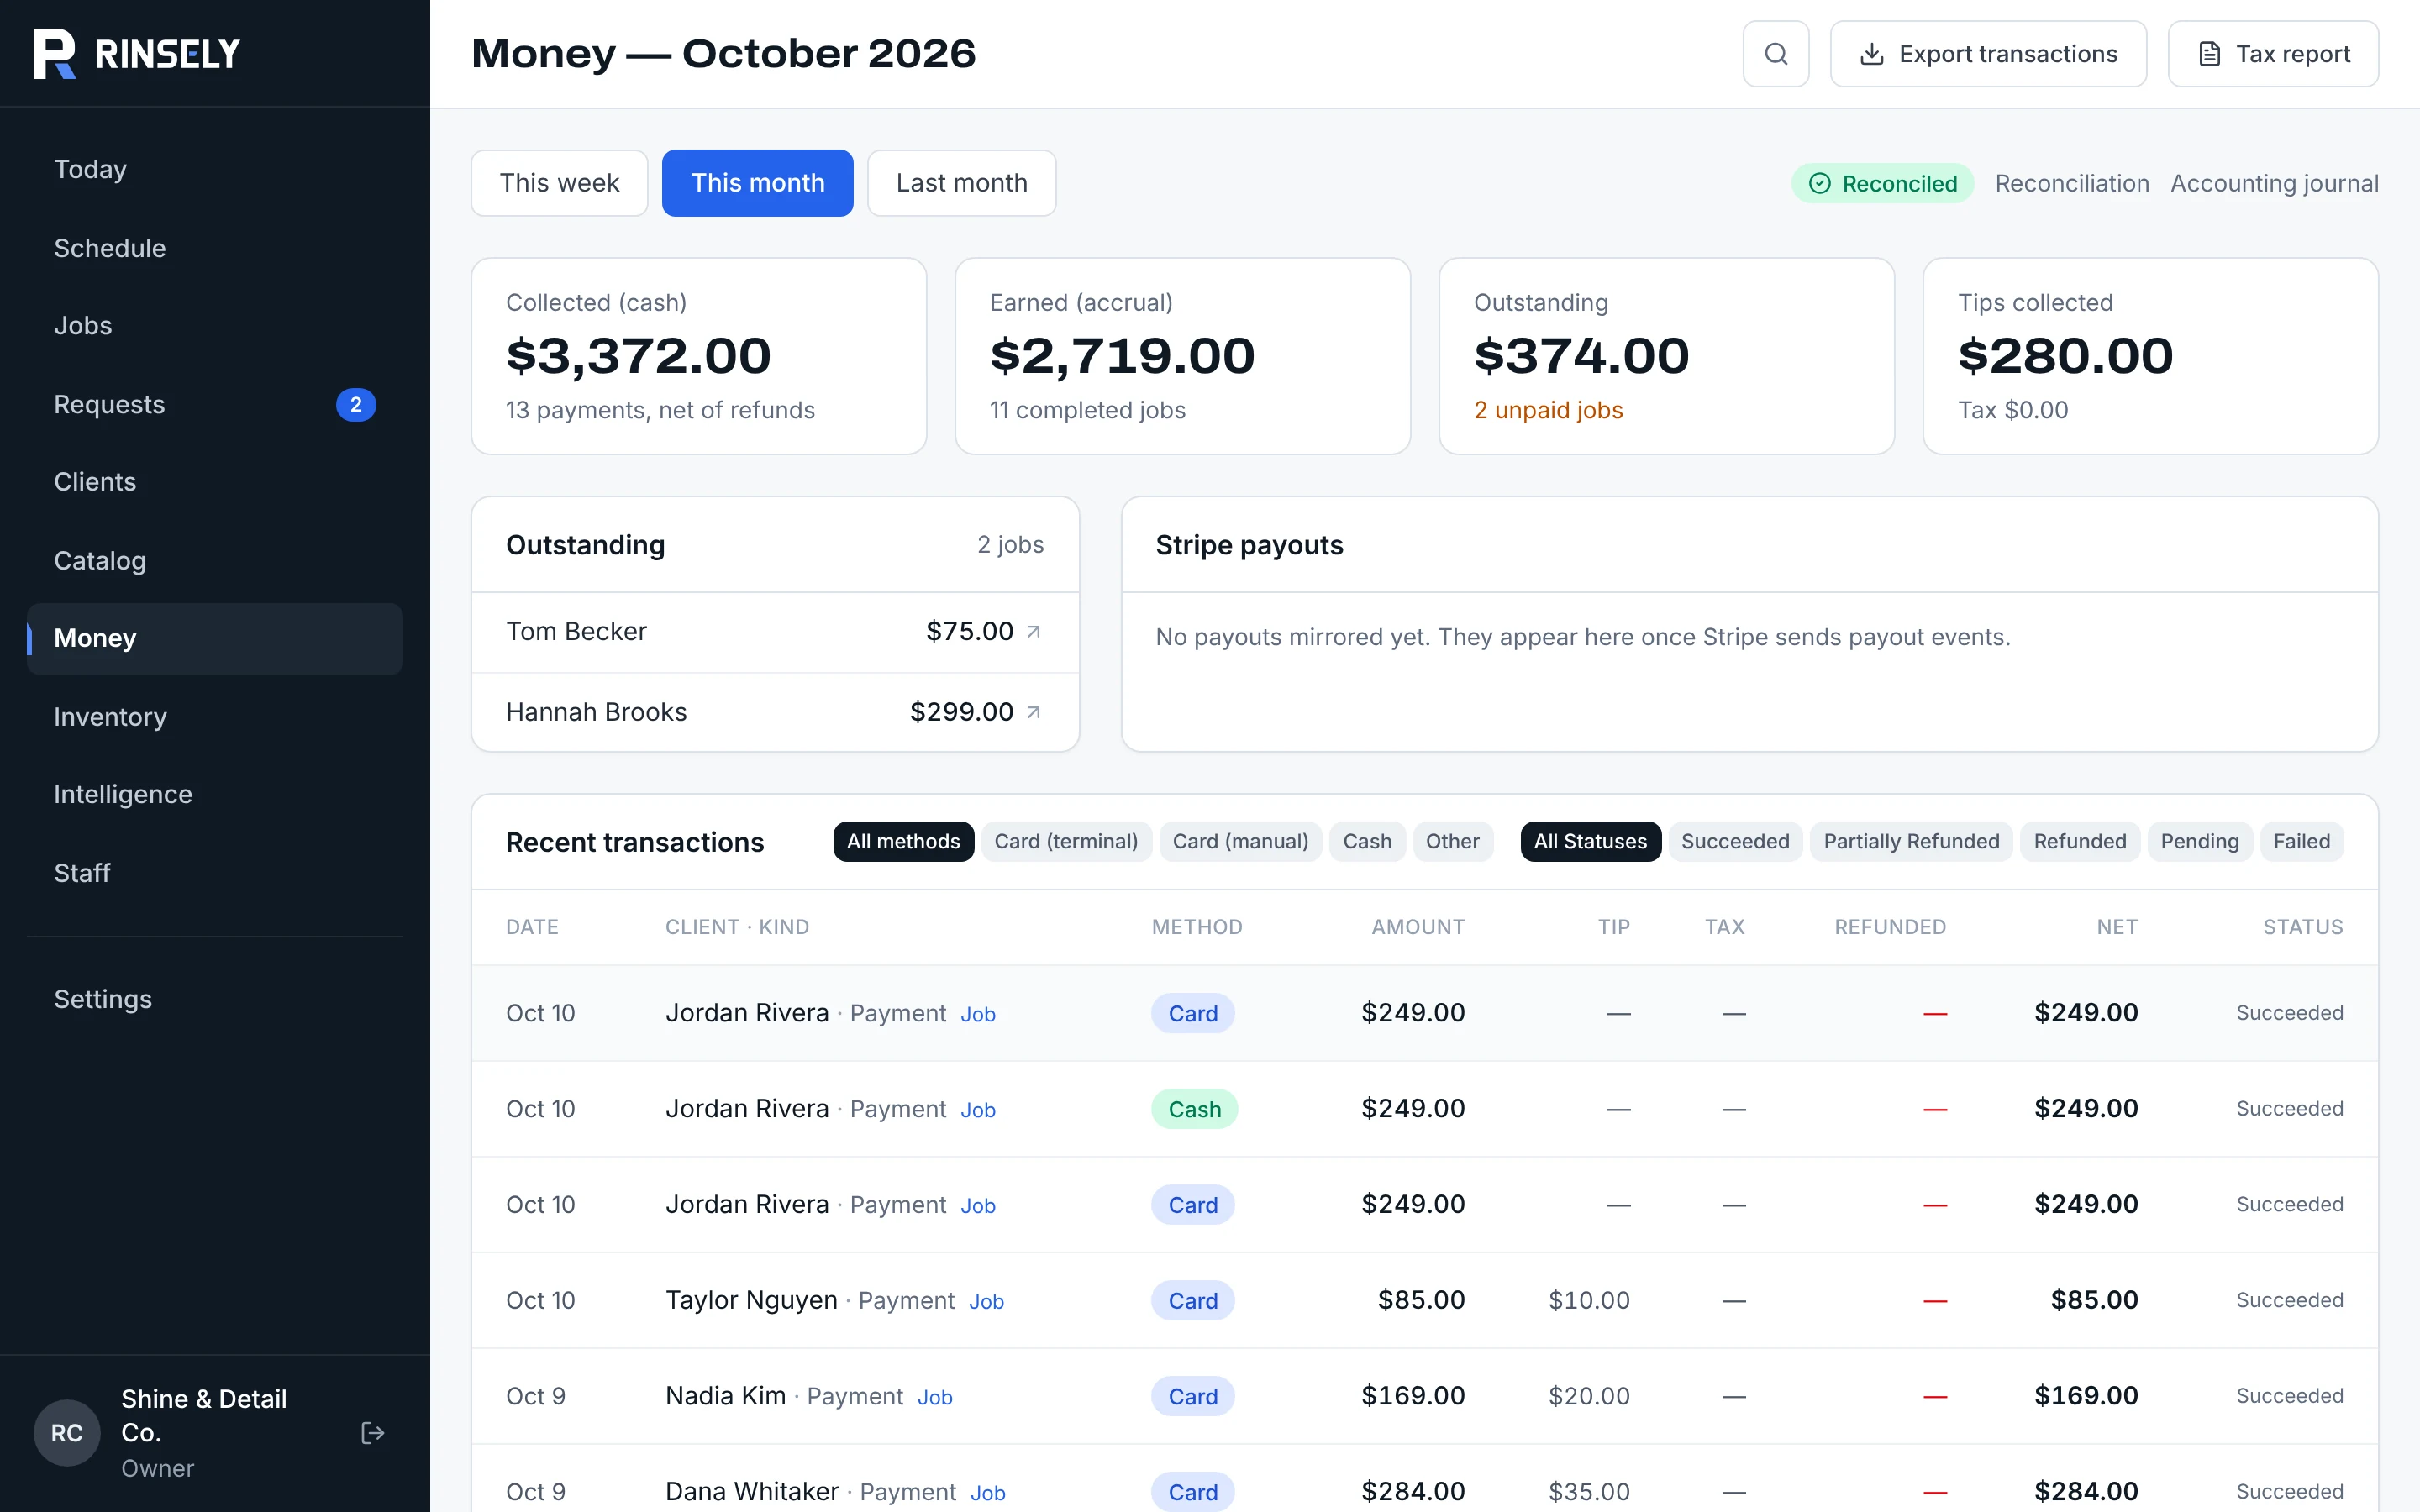This screenshot has height=1512, width=2420.
Task: Click the Requests badge showing 2
Action: tap(356, 404)
